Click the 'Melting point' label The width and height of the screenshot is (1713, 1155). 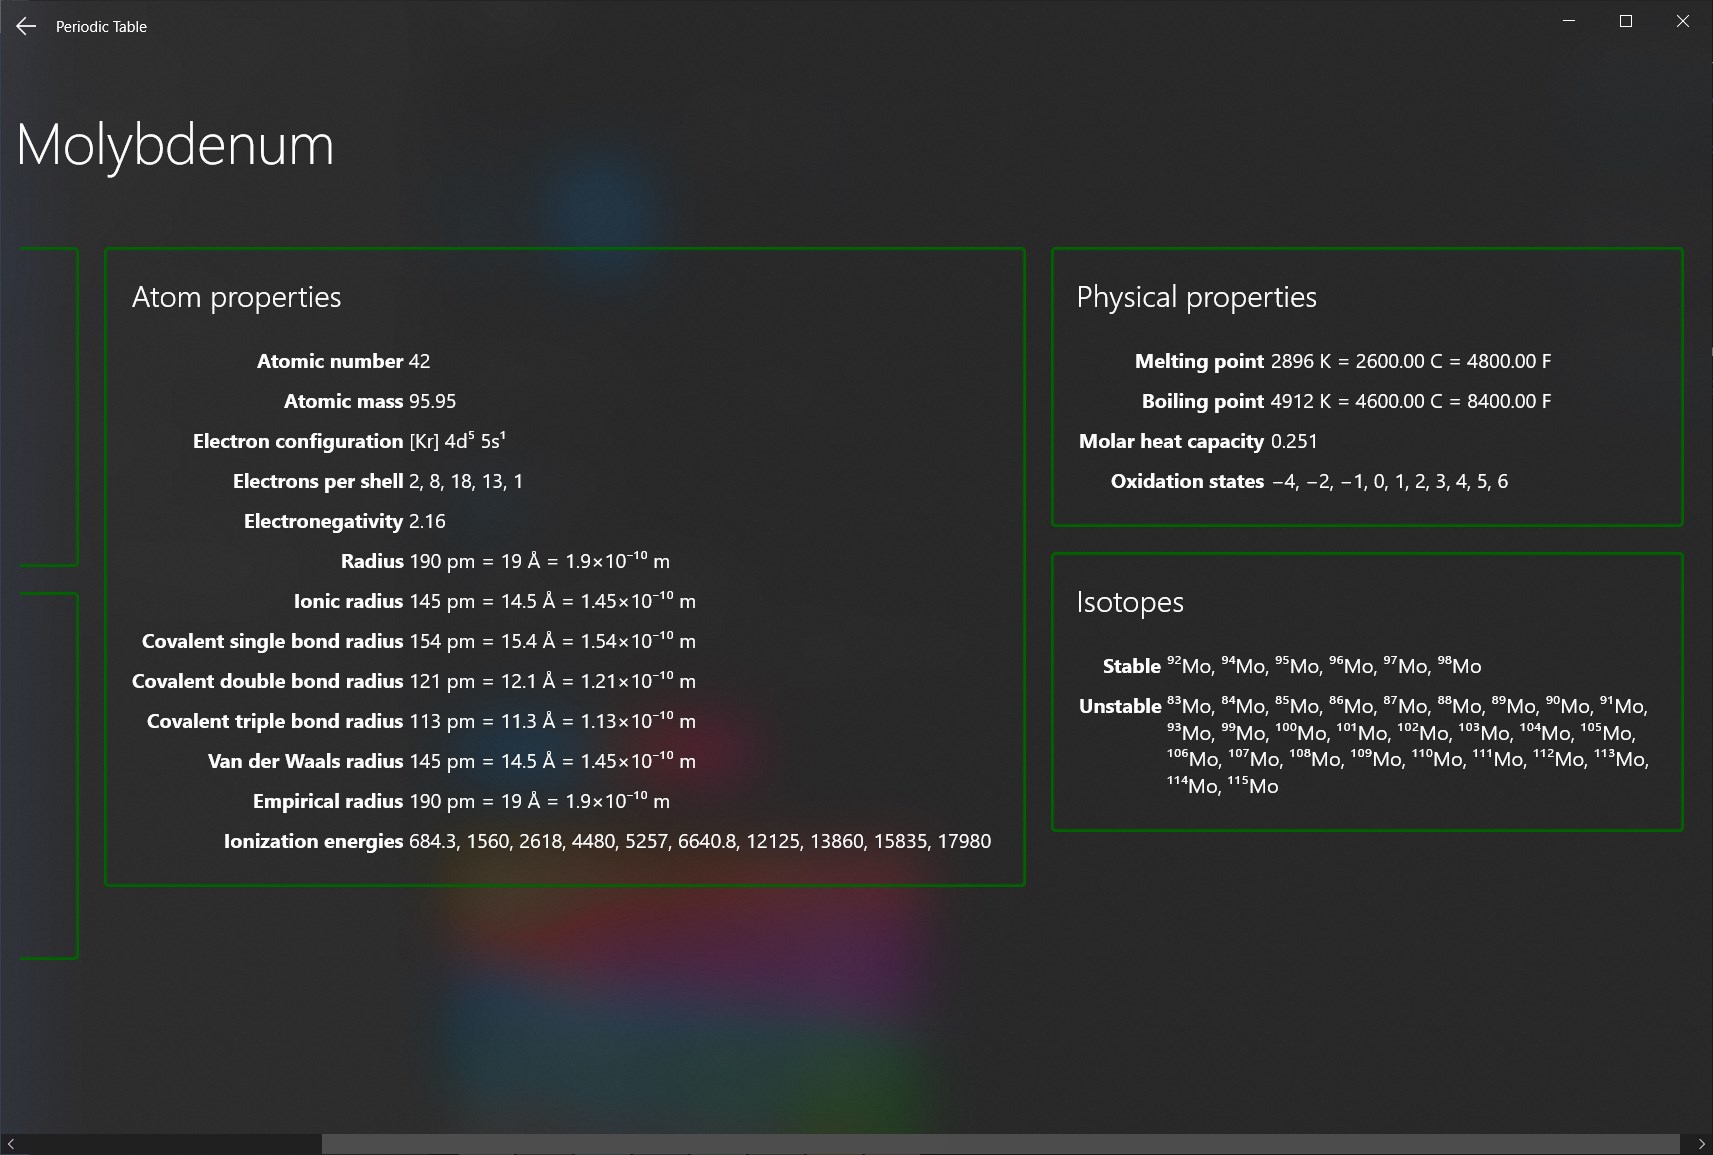(1200, 361)
